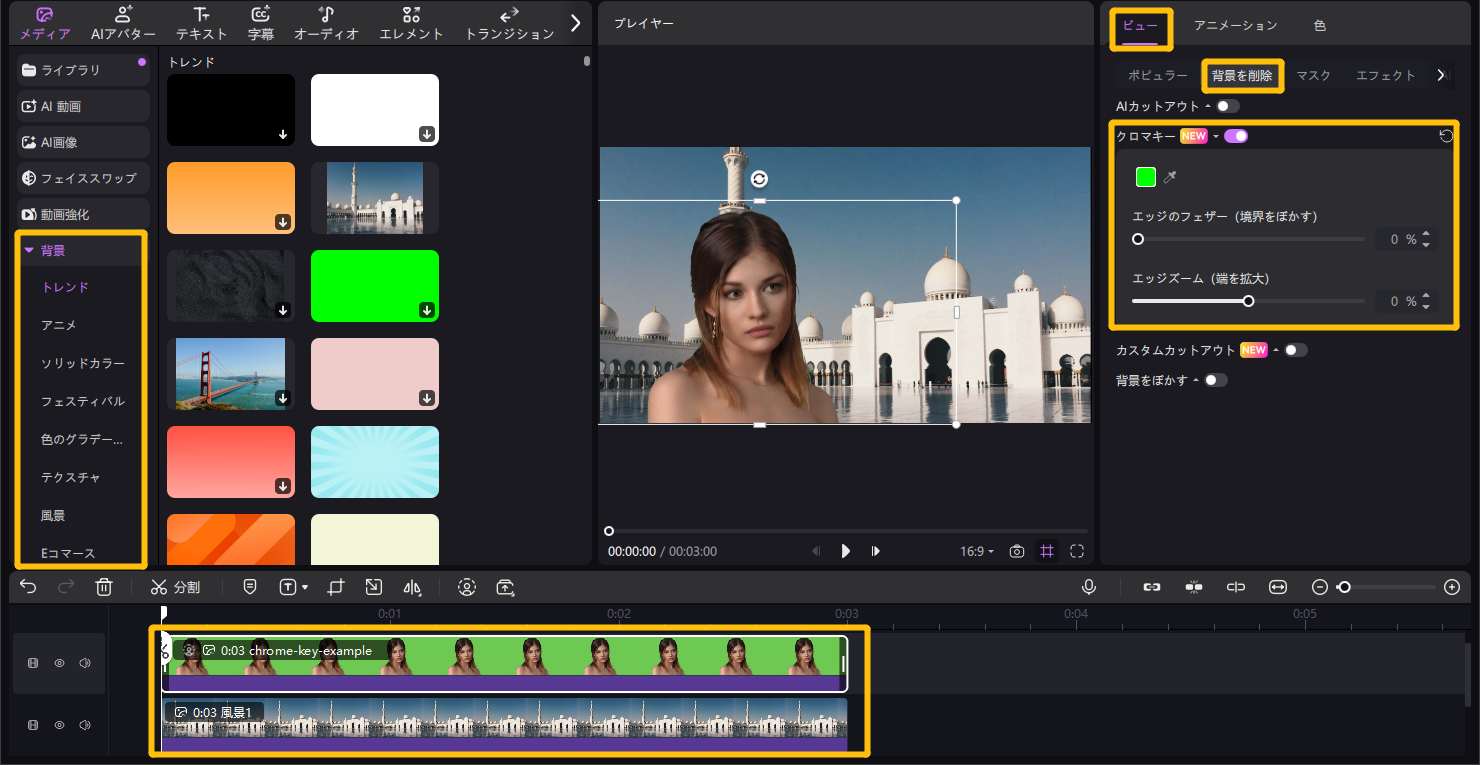Open the 16:9 aspect ratio dropdown
The image size is (1480, 765).
[977, 551]
